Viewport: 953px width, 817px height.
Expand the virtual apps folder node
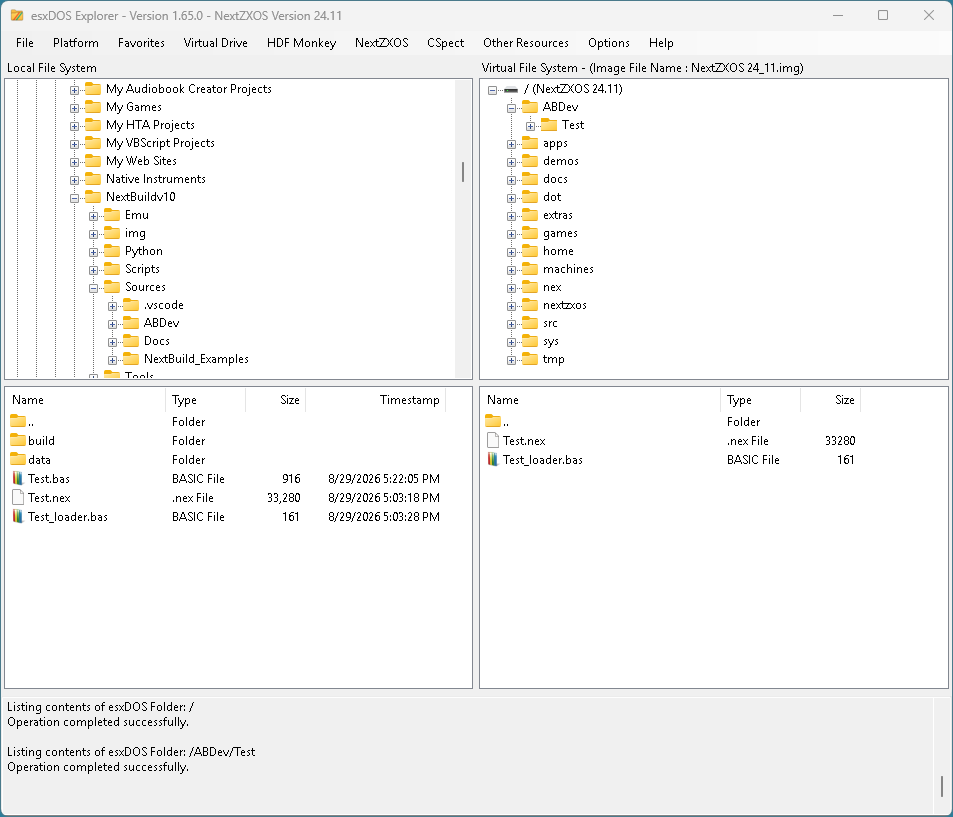pos(511,145)
